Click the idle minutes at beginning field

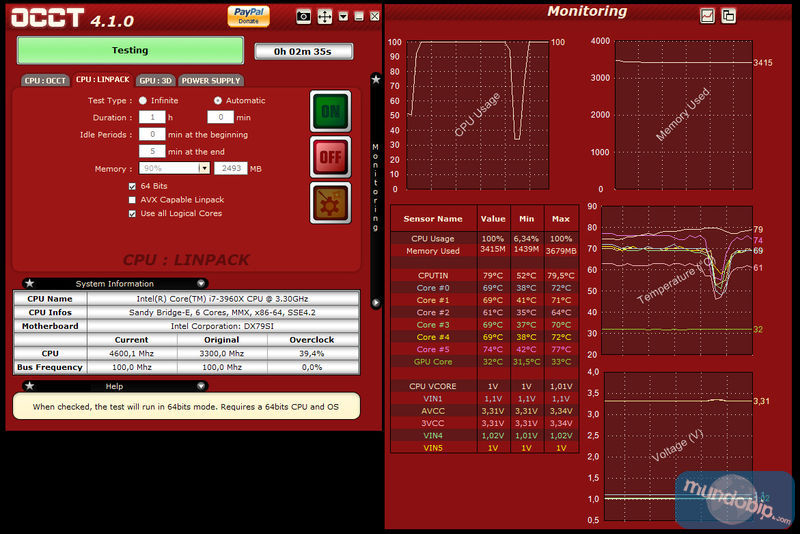click(x=152, y=134)
